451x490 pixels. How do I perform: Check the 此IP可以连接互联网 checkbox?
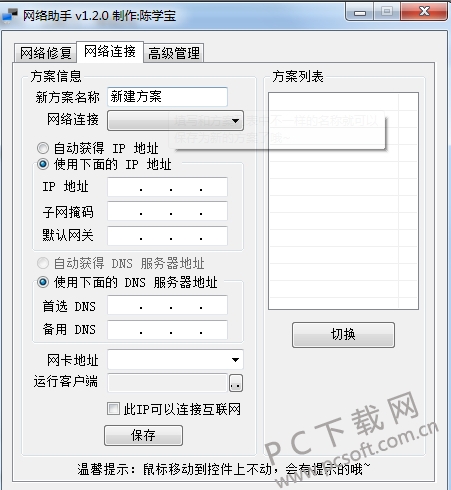[113, 409]
